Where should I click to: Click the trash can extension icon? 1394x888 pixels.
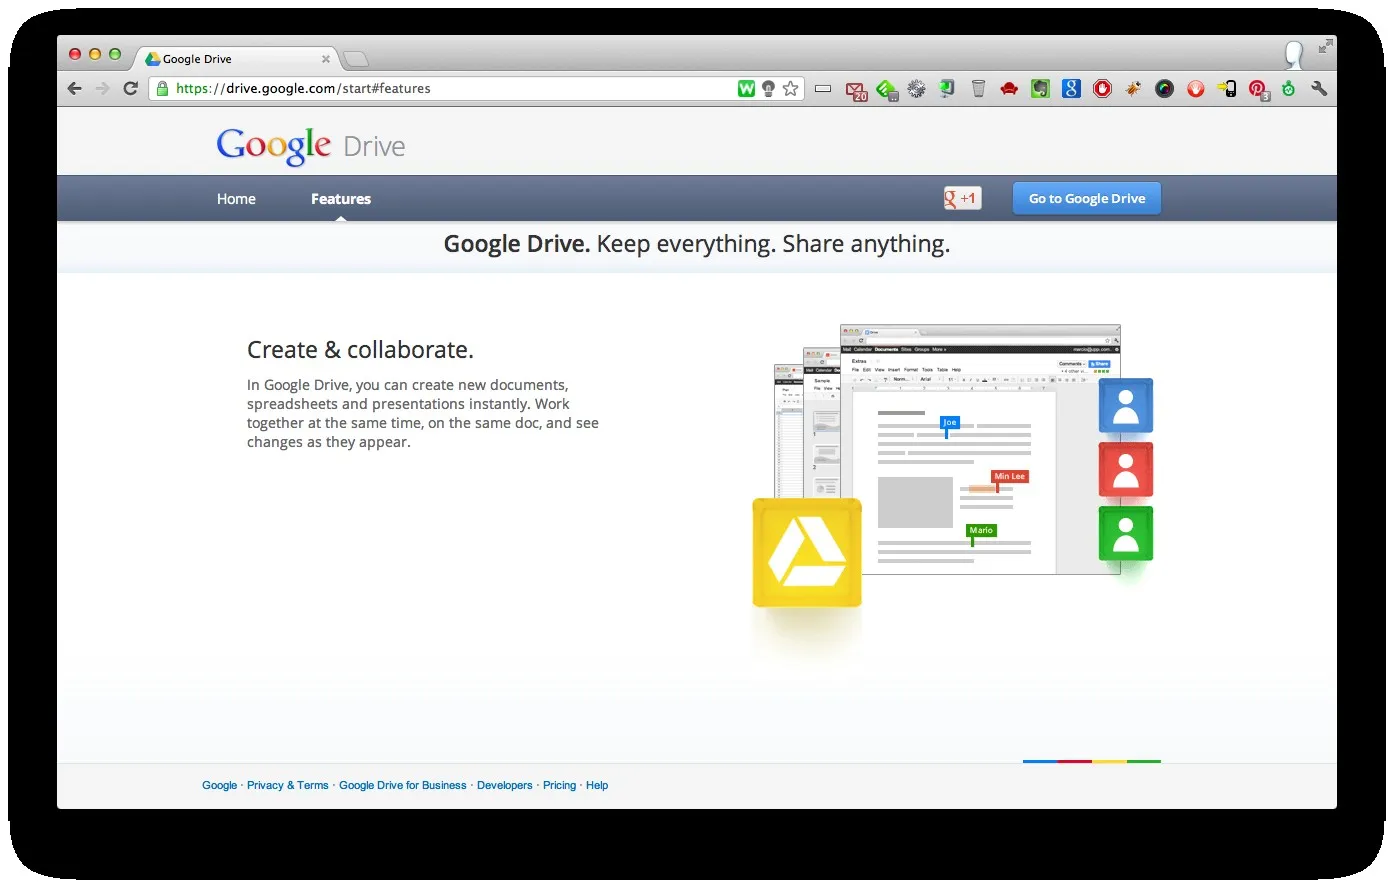[978, 88]
